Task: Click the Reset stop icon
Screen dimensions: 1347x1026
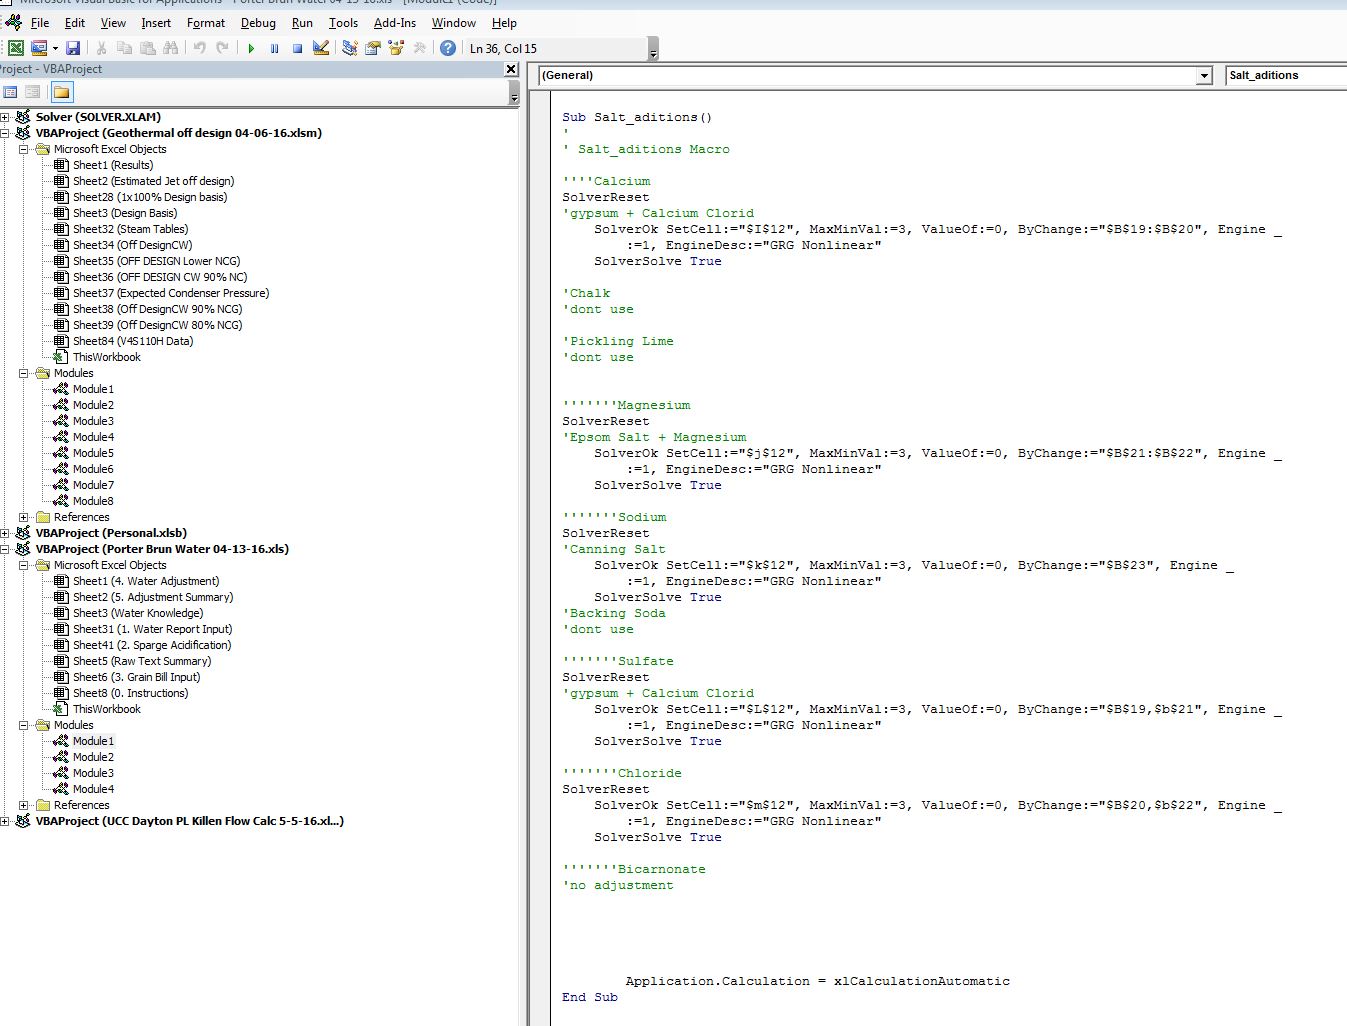Action: point(297,48)
